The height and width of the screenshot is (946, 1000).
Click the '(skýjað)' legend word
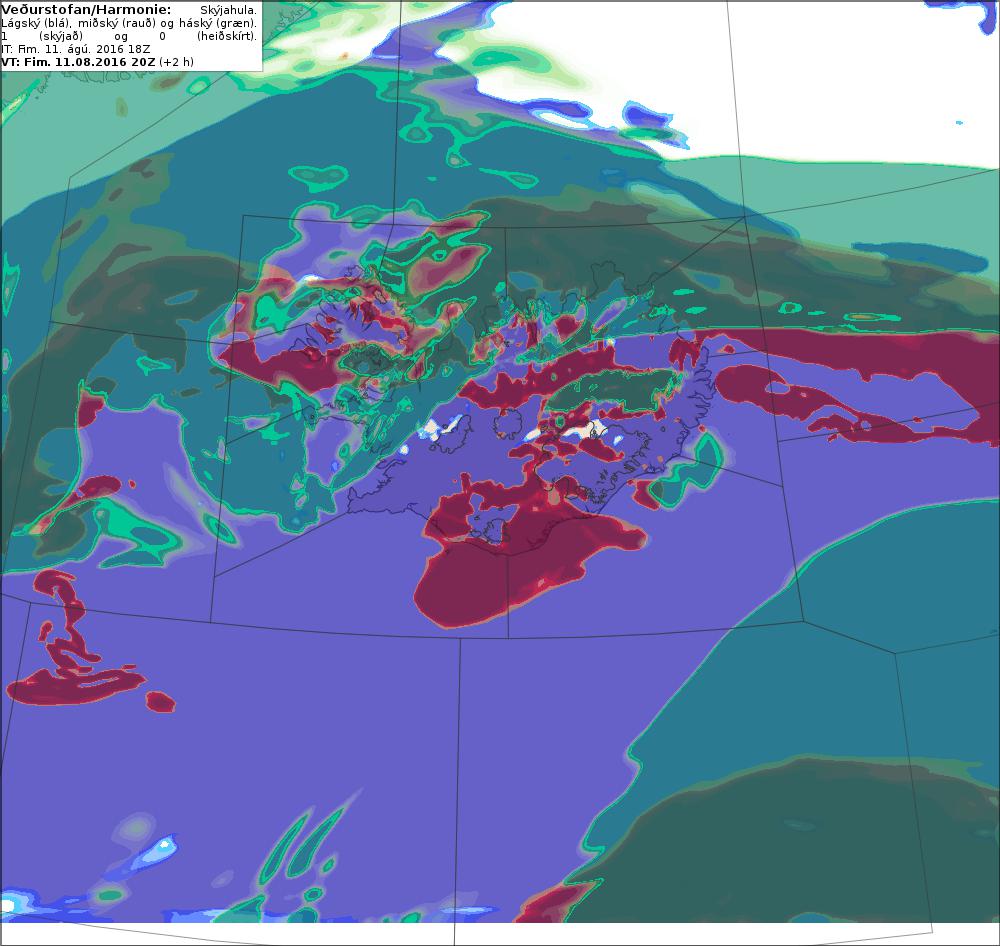[x=61, y=36]
